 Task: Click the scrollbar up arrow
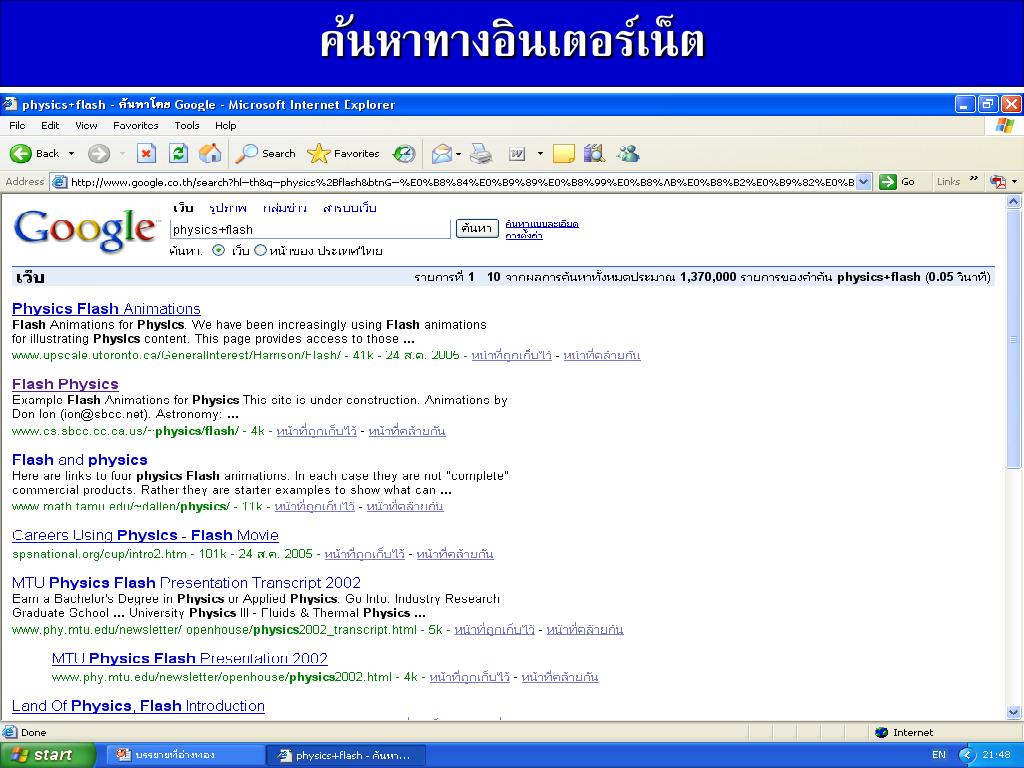(1014, 202)
